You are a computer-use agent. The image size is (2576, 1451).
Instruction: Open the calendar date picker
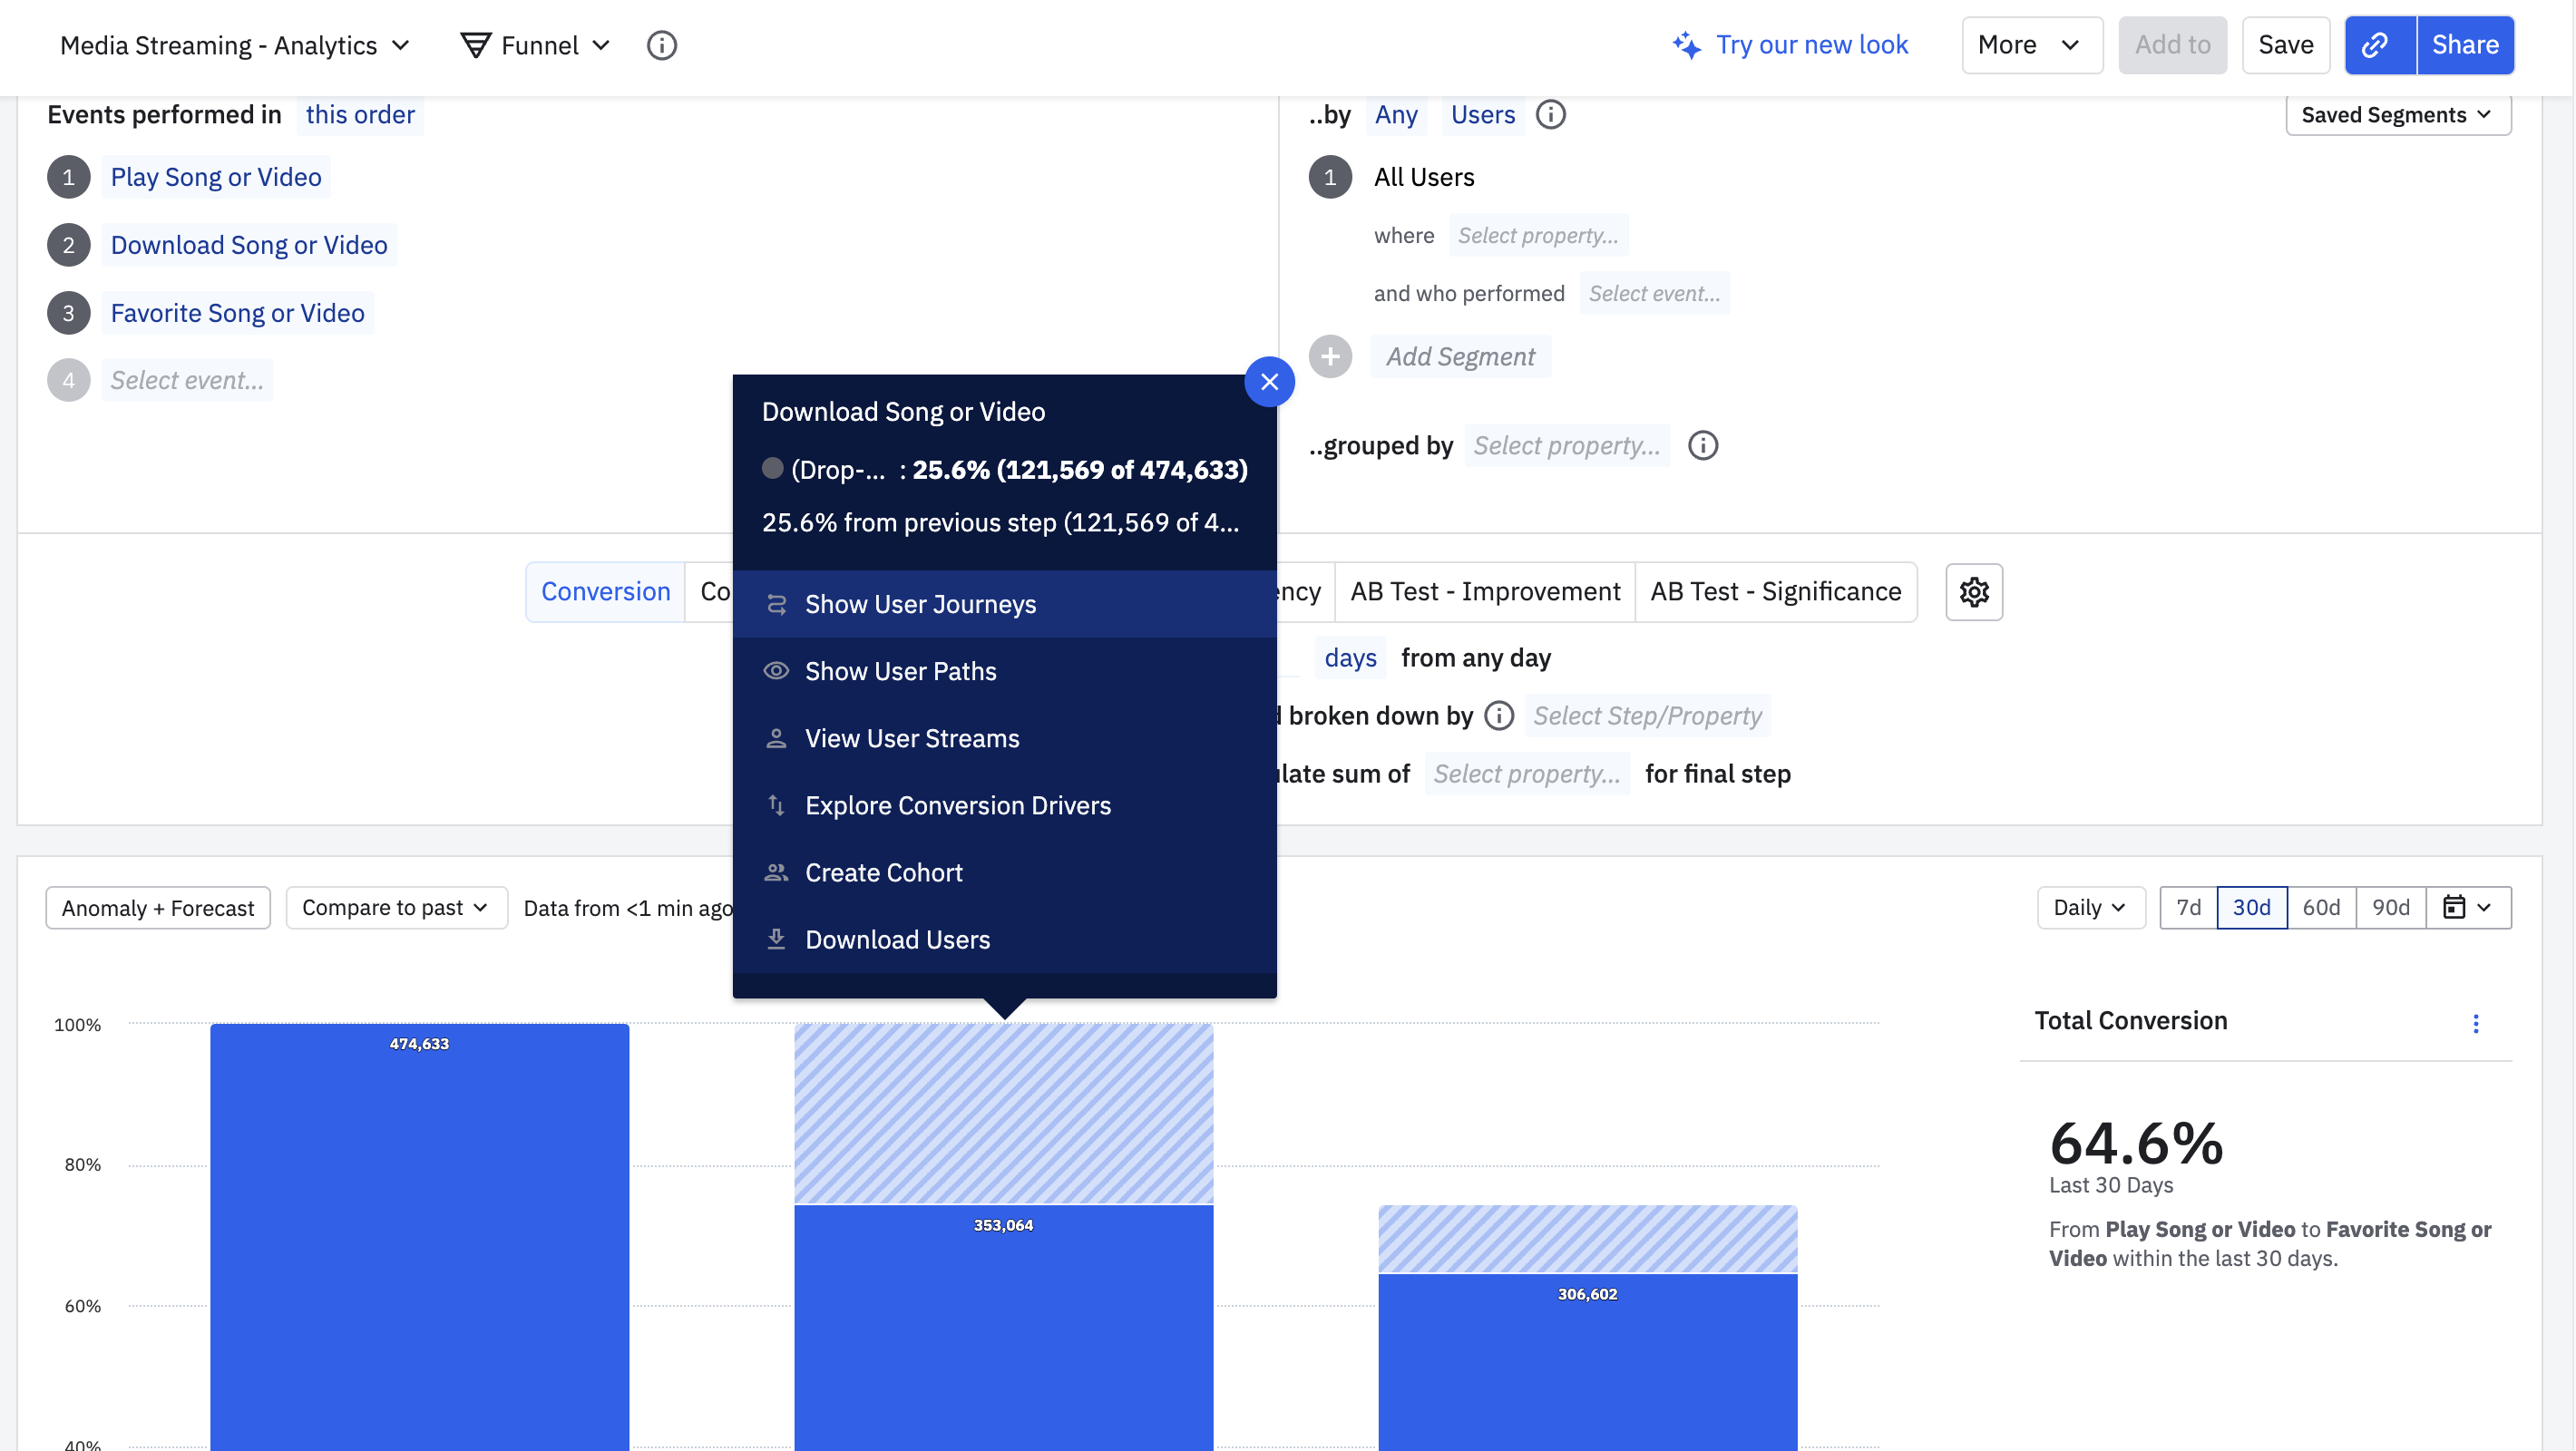coord(2467,907)
